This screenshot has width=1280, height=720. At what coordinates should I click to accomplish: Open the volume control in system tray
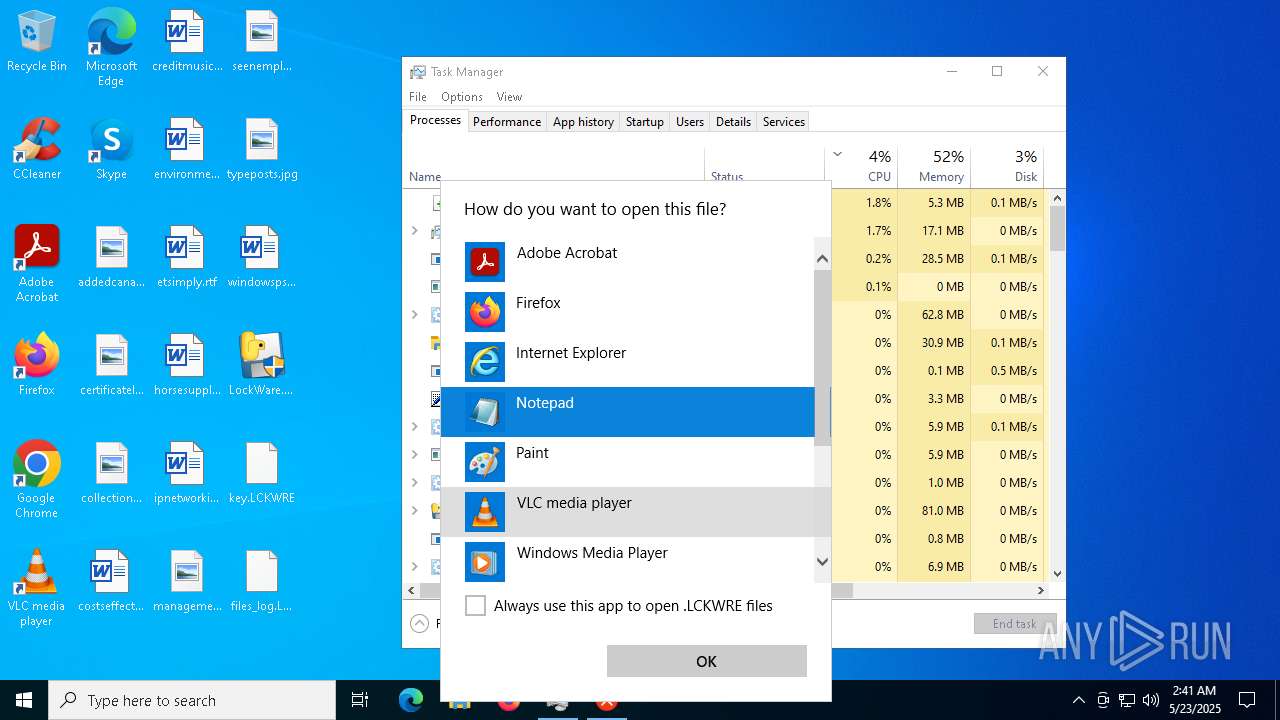tap(1151, 700)
